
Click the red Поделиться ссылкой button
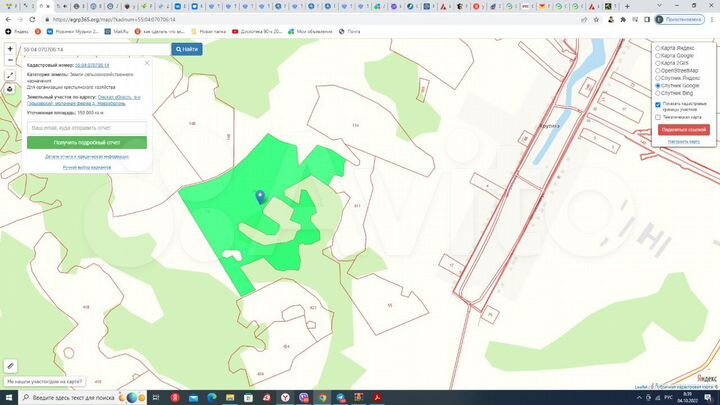click(684, 130)
